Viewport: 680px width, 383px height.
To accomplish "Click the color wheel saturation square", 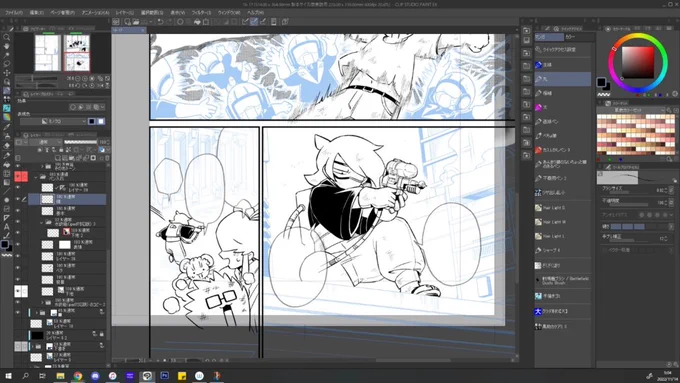I will [x=638, y=62].
